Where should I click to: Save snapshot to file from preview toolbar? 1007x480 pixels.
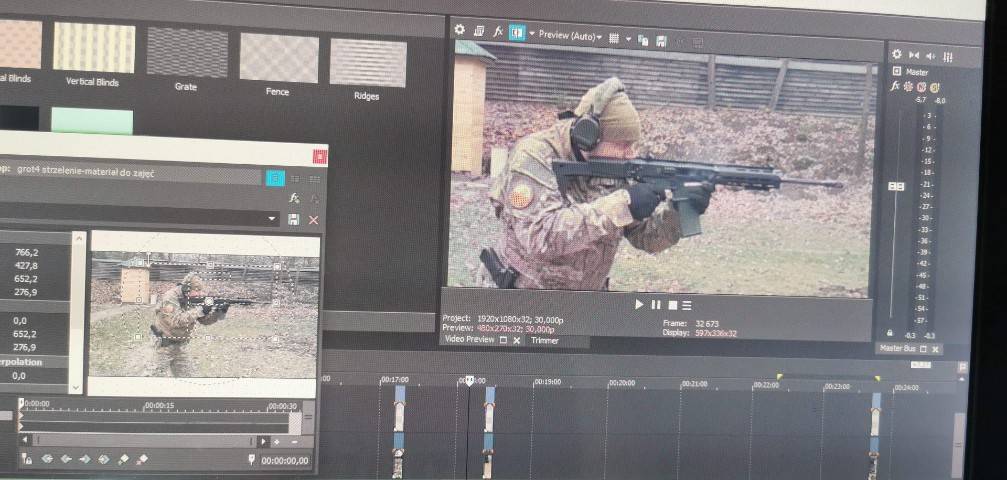click(x=660, y=41)
